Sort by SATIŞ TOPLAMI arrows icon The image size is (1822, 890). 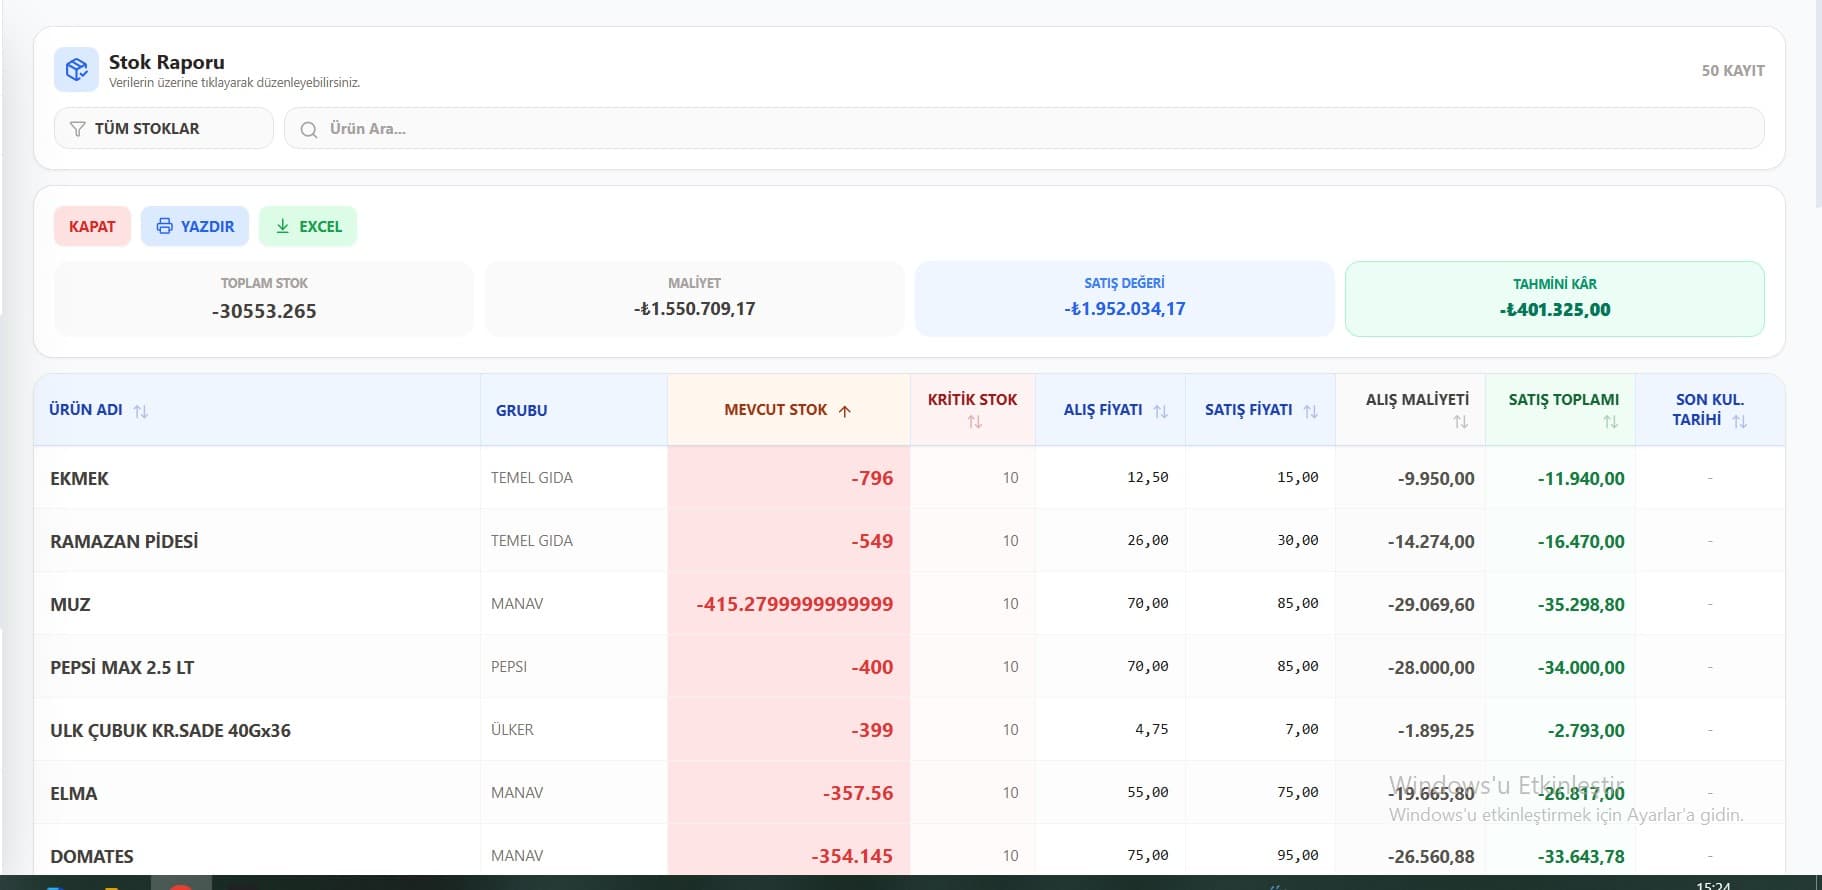point(1610,422)
